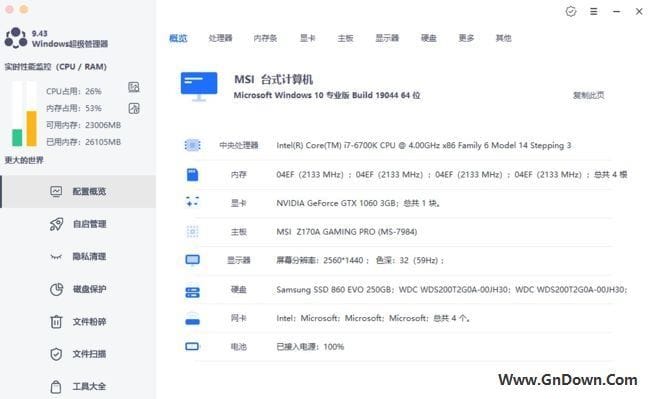Switch to the 内存条 tab
Image resolution: width=650 pixels, height=399 pixels.
tap(265, 38)
